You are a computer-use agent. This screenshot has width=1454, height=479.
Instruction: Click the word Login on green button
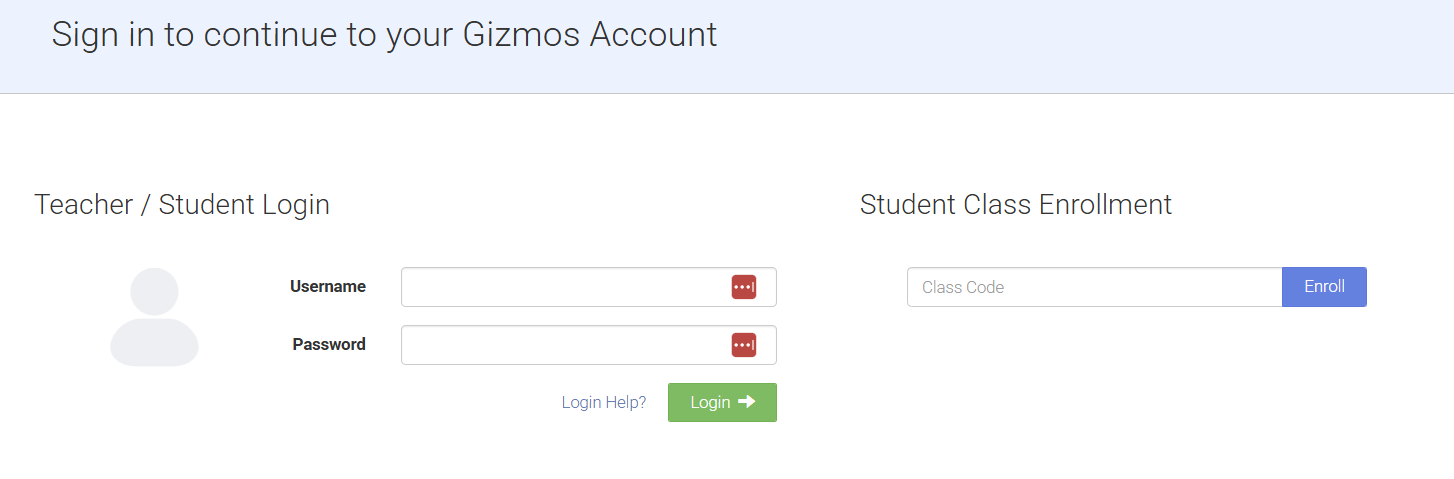point(710,402)
